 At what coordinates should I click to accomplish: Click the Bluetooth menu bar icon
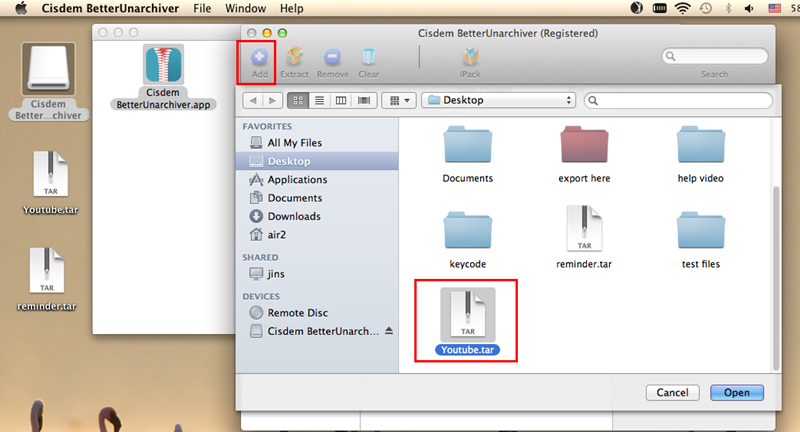pyautogui.click(x=729, y=8)
